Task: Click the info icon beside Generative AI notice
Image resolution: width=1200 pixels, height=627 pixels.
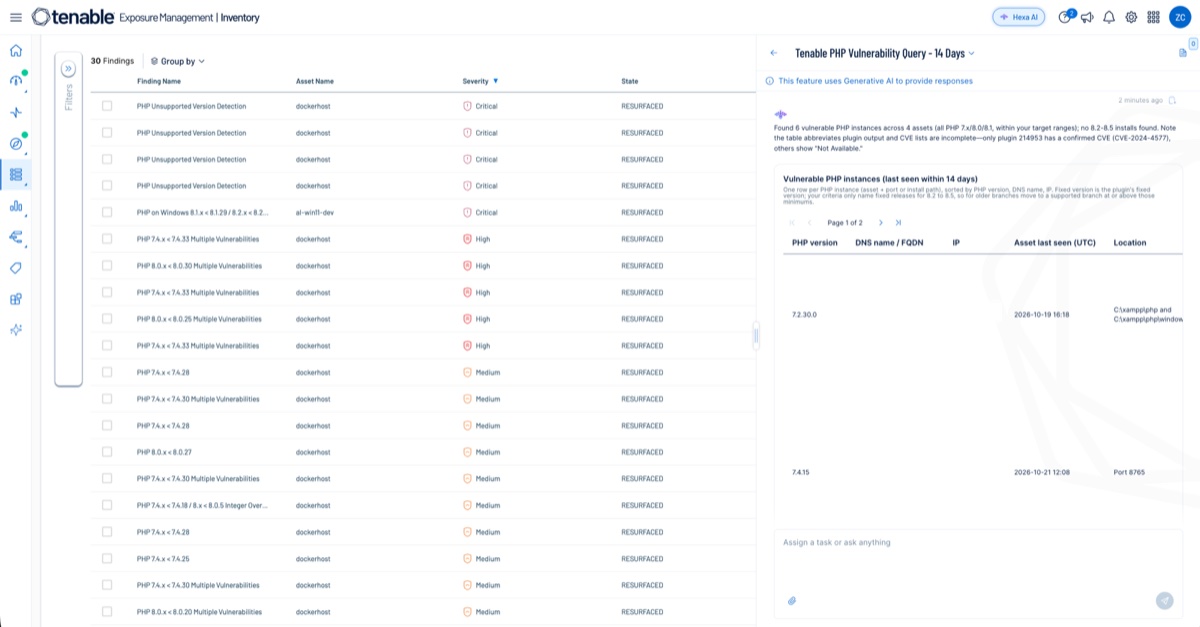Action: pos(769,81)
